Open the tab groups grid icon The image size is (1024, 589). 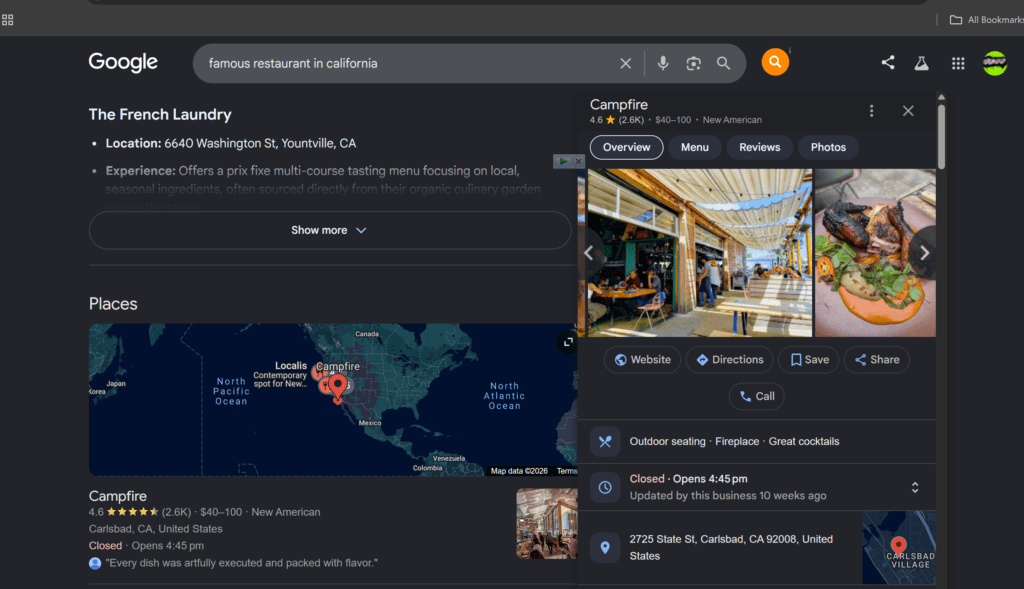[x=8, y=20]
